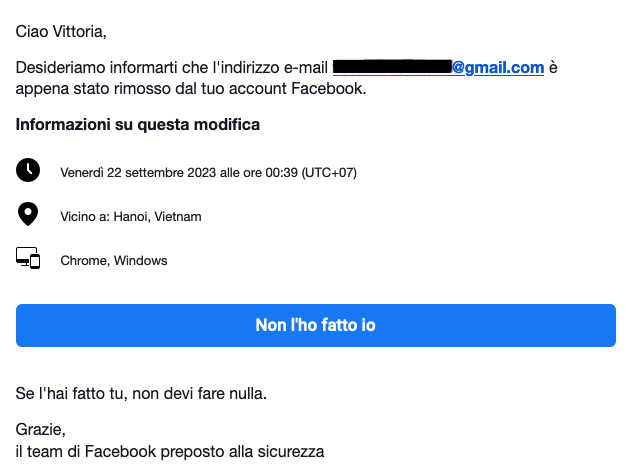Open the redacted @gmail.com email link
Screen dimensions: 630x476
click(438, 67)
